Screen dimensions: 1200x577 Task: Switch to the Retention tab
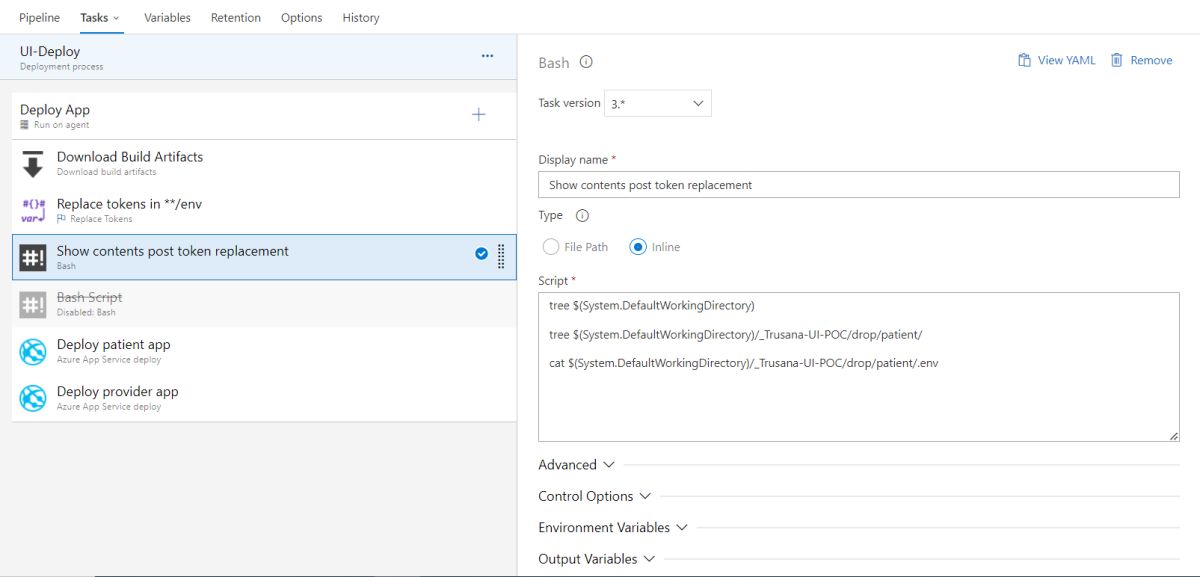click(236, 18)
